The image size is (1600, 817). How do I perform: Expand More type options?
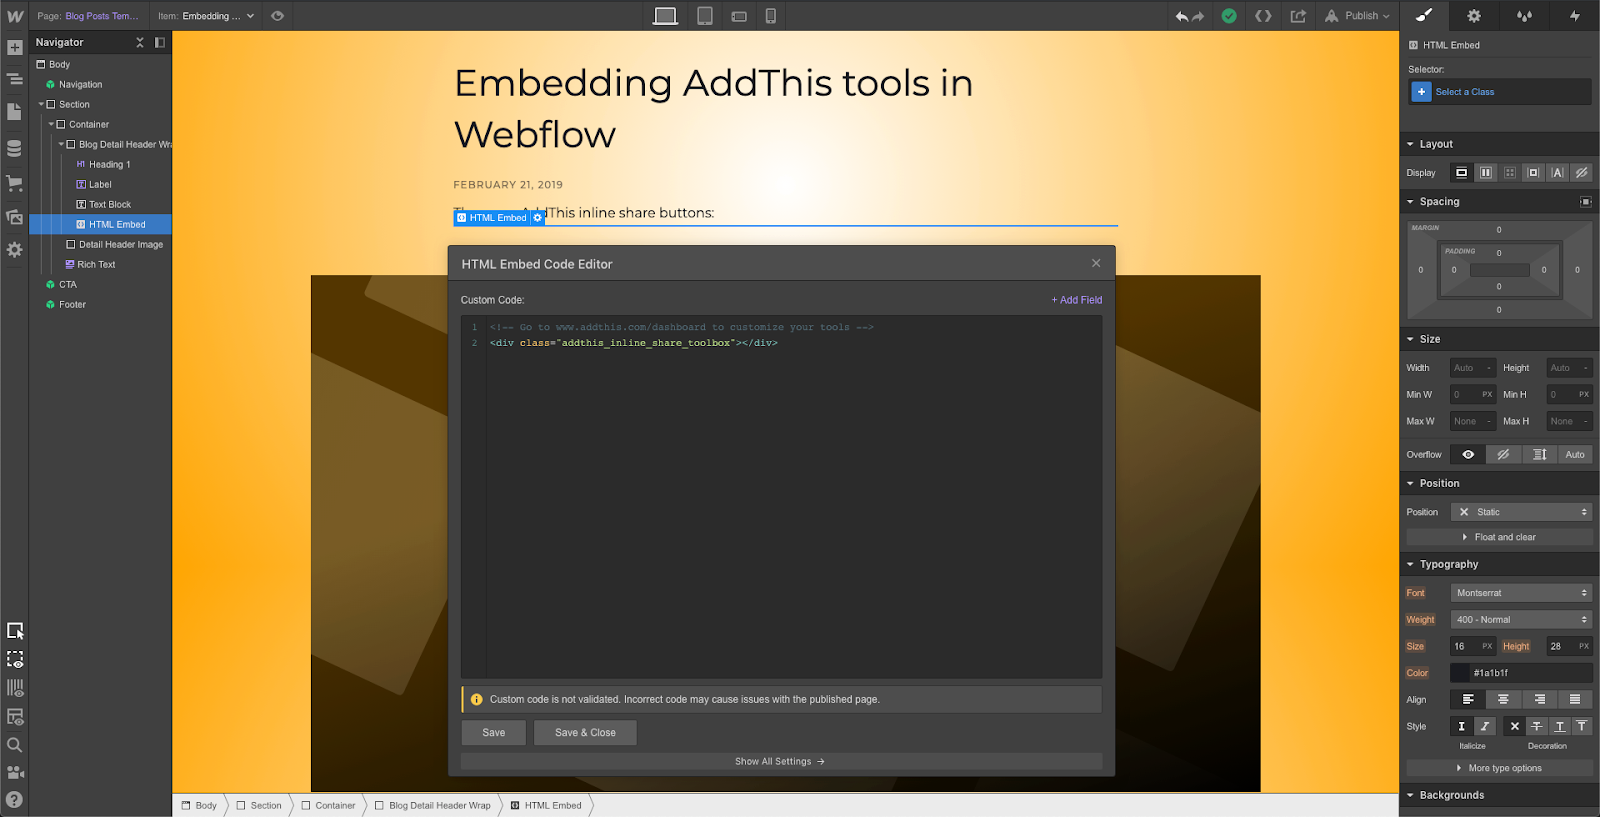1500,769
